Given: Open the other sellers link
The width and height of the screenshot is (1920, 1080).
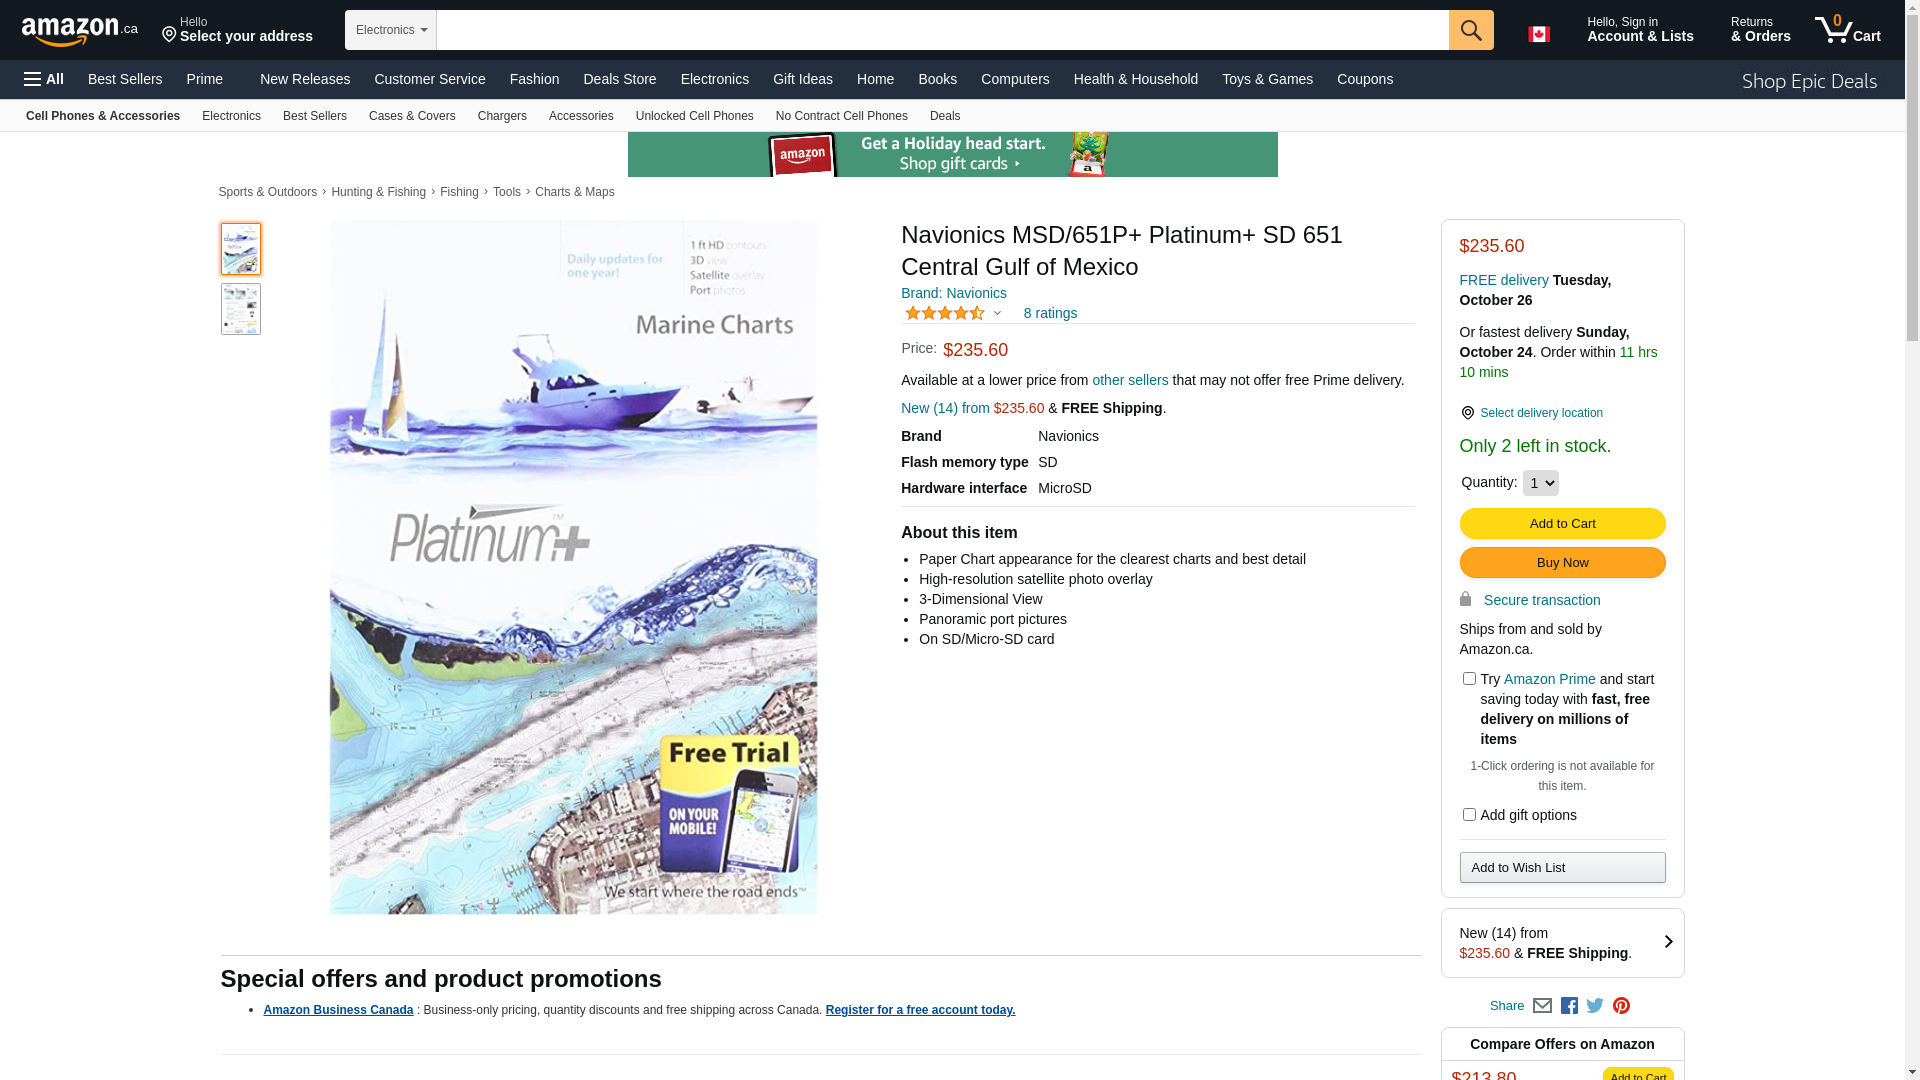Looking at the screenshot, I should pyautogui.click(x=1130, y=380).
